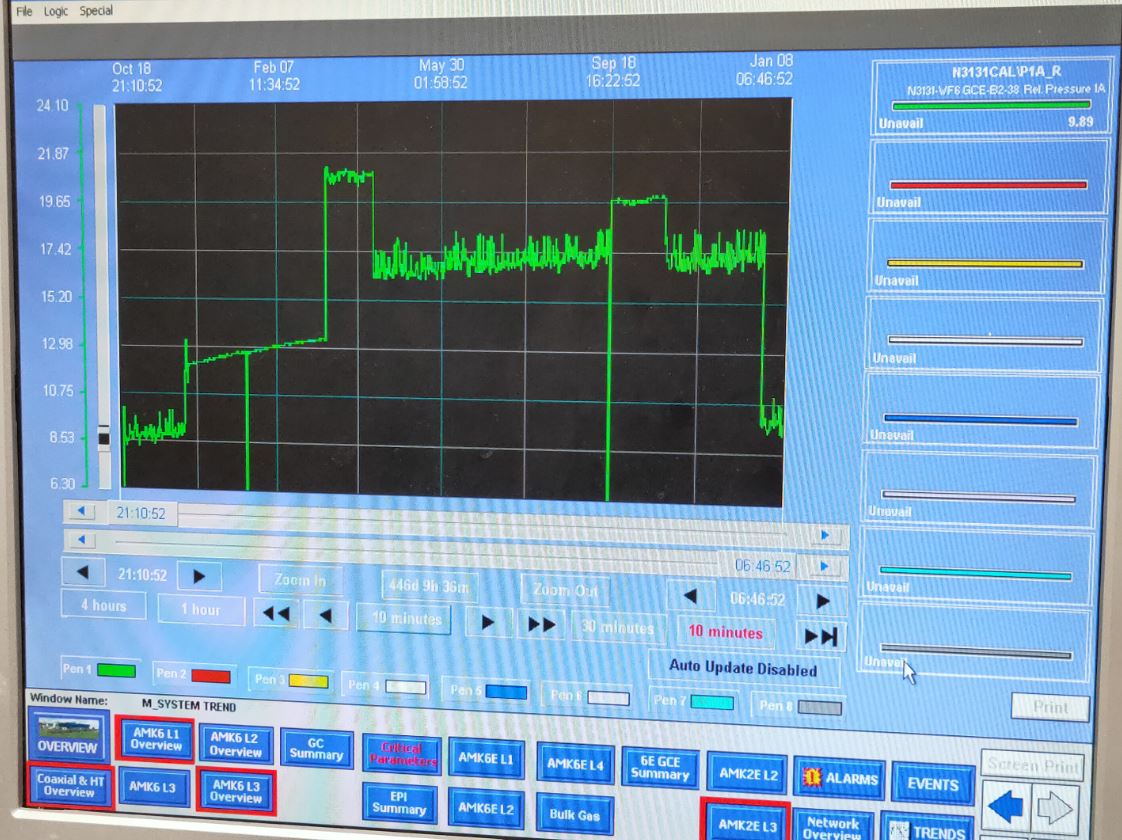
Task: Click Auto Update Disabled toggle
Action: [742, 668]
